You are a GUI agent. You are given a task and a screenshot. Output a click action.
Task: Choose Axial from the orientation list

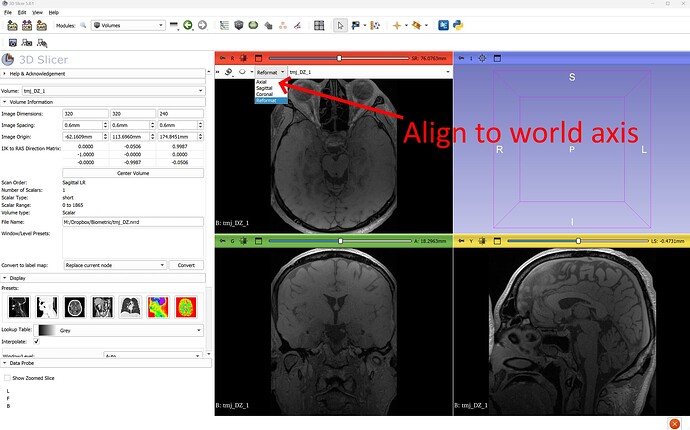point(262,82)
